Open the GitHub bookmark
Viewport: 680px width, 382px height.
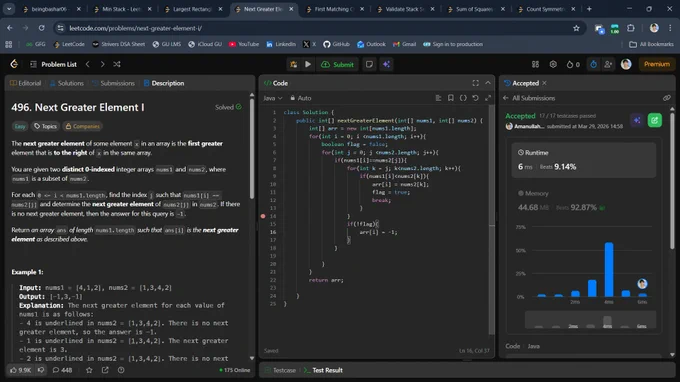[336, 44]
